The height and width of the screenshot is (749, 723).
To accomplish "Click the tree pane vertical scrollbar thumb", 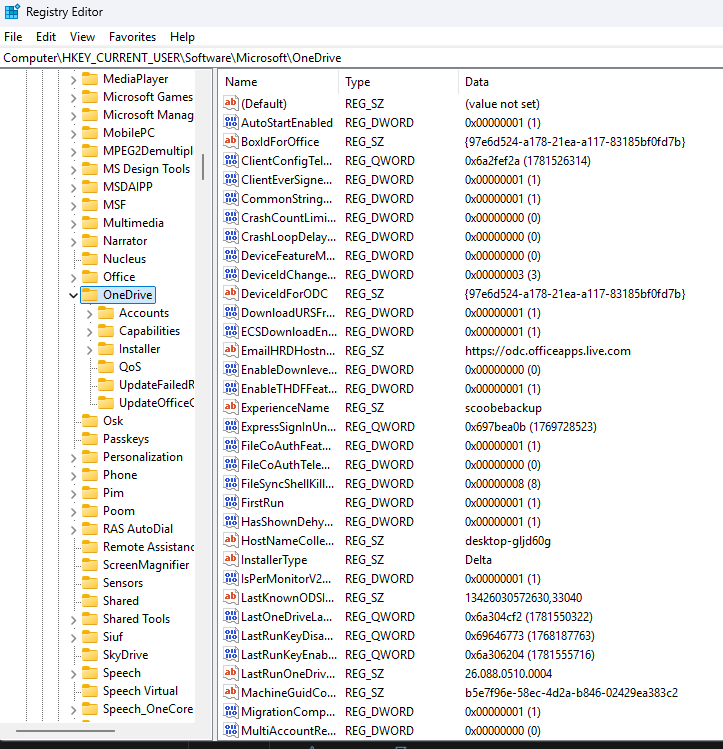I will point(203,167).
